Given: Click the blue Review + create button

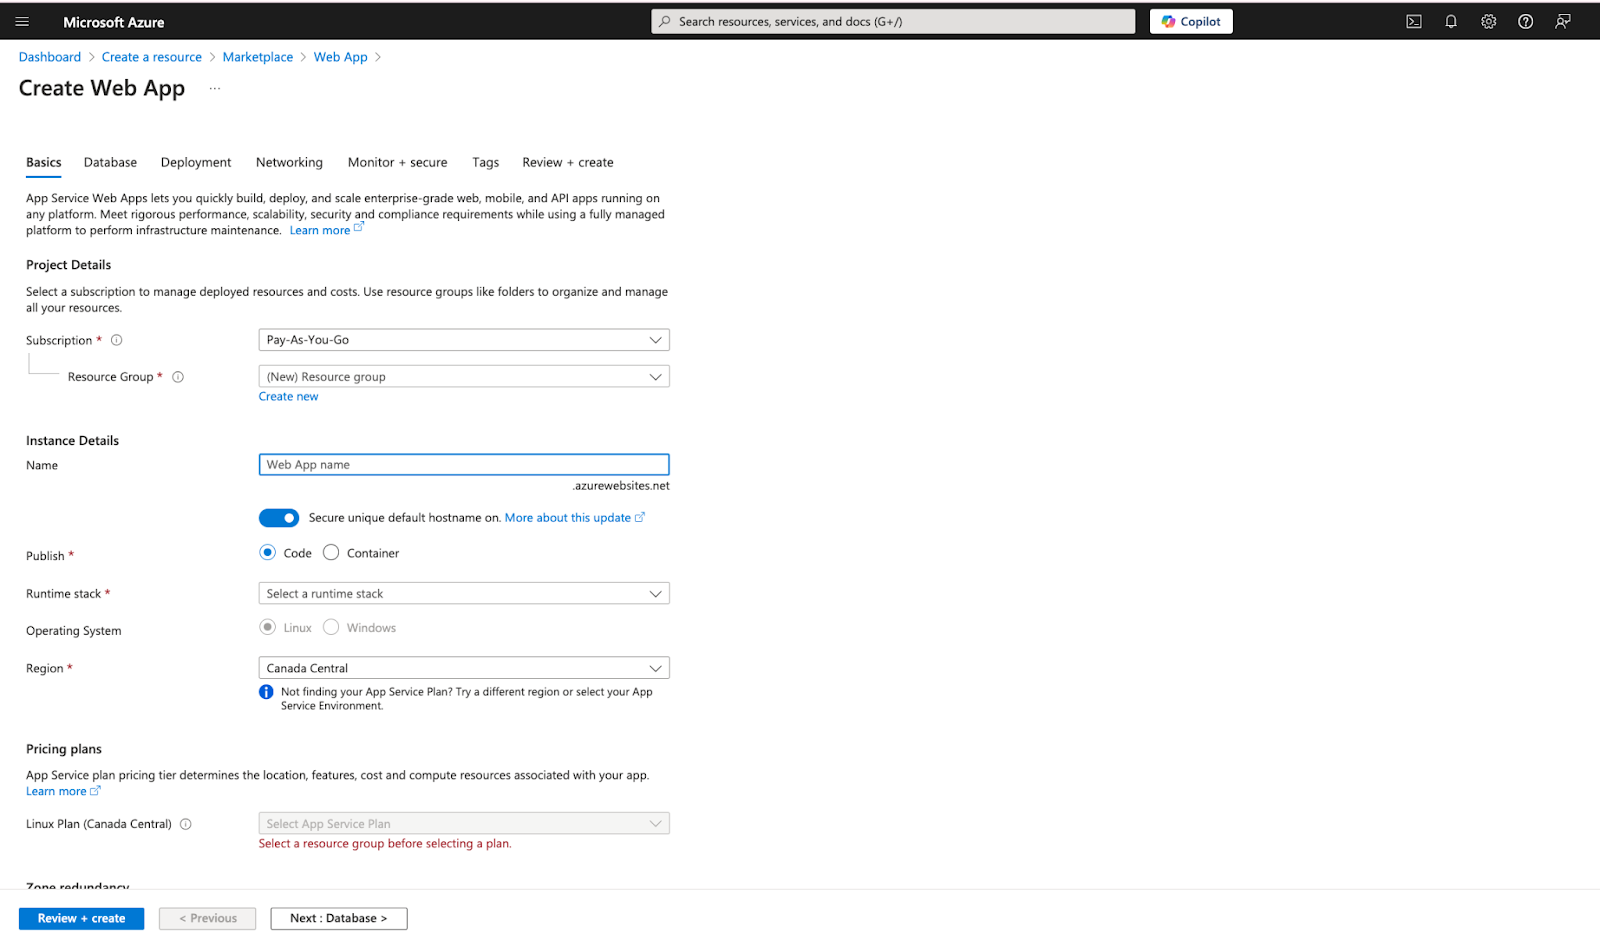Looking at the screenshot, I should click(81, 918).
